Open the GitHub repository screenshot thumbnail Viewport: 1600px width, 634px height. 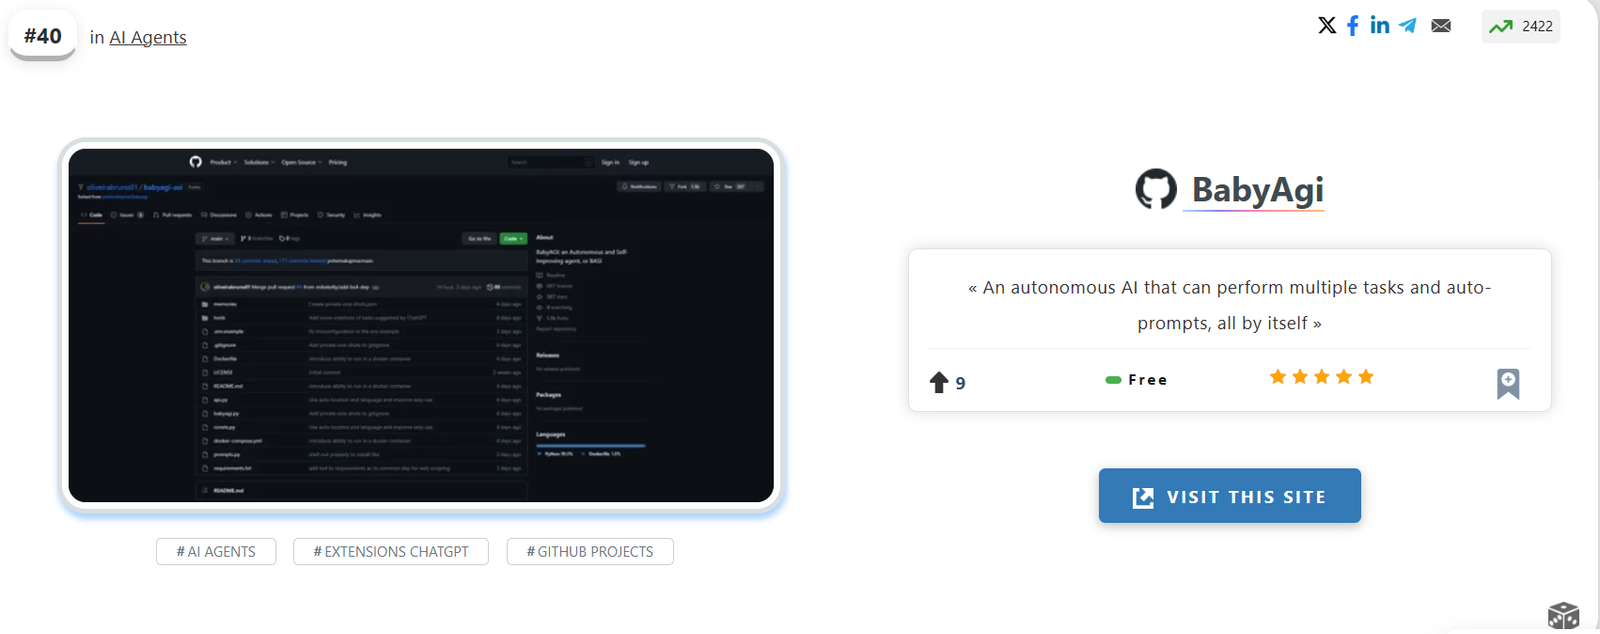(x=421, y=325)
